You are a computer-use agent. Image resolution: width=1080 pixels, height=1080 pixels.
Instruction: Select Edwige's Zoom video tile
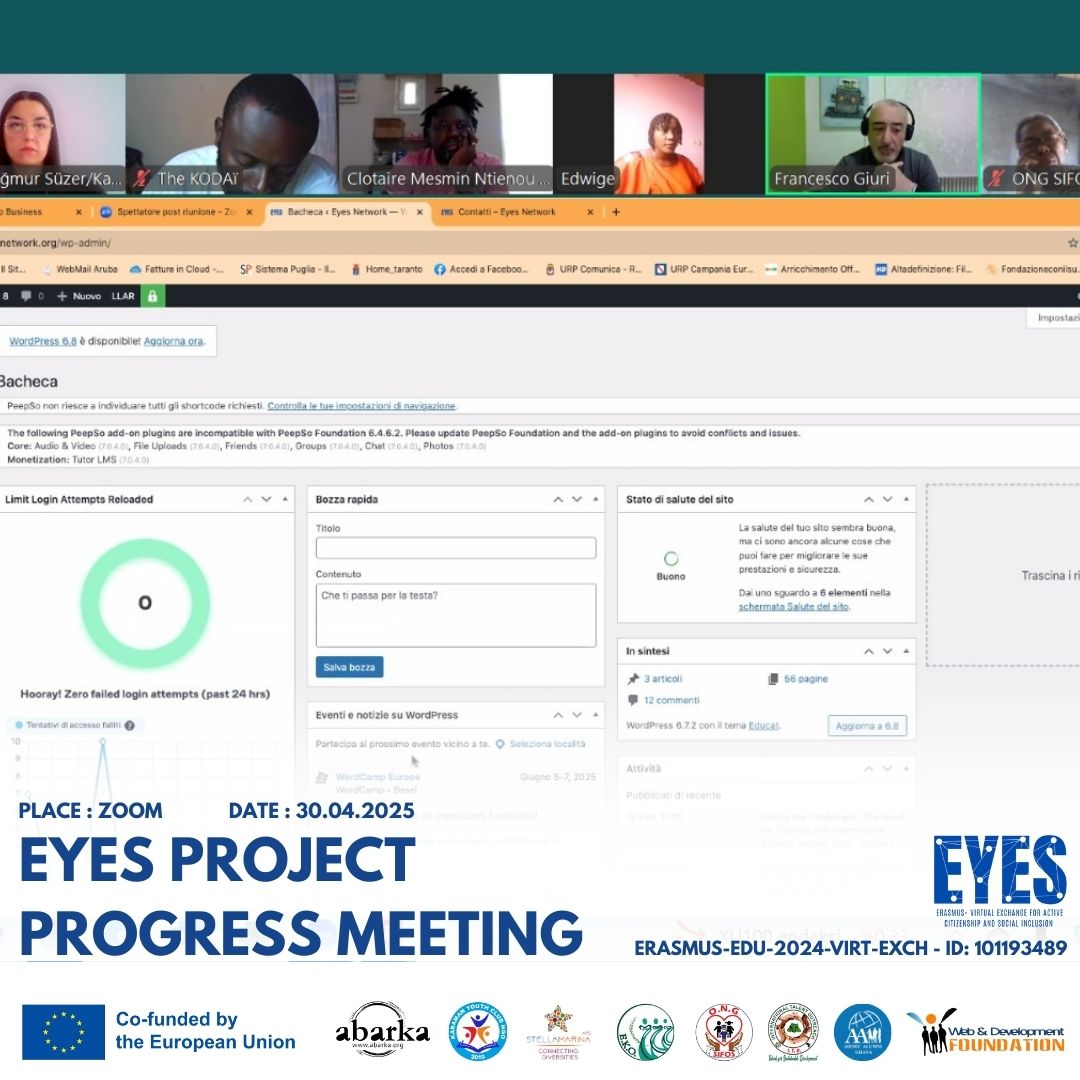[659, 134]
